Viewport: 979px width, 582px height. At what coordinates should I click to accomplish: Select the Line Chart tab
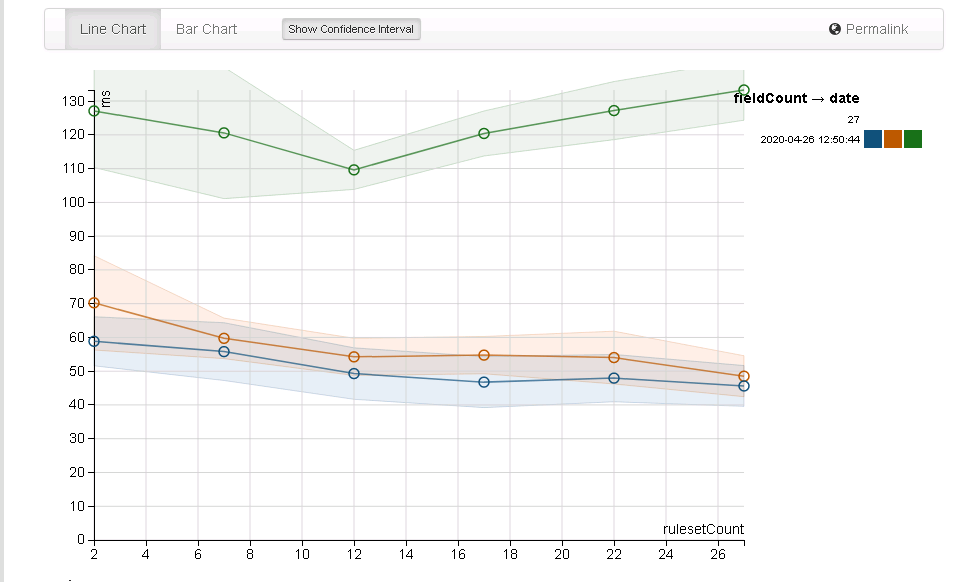pyautogui.click(x=112, y=29)
